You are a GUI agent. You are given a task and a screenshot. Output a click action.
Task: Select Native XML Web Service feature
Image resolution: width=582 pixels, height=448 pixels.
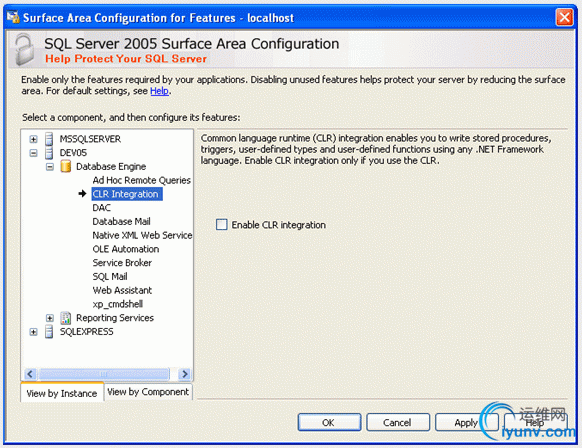pos(142,235)
